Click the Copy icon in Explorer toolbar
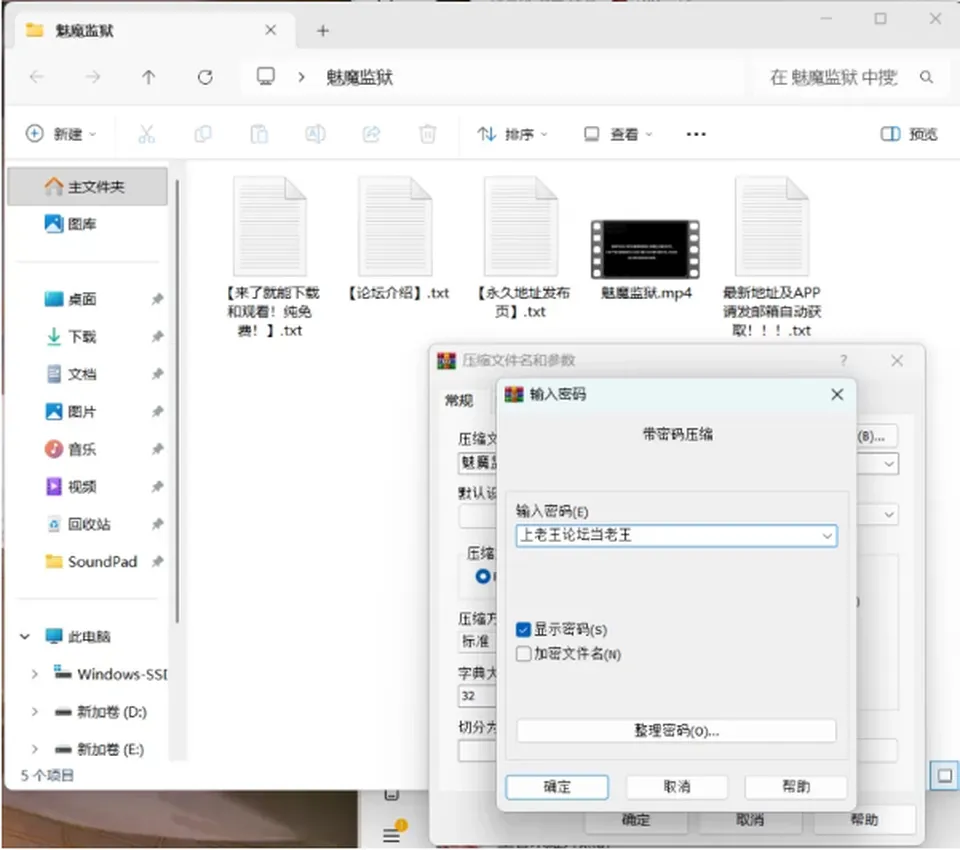 point(203,134)
